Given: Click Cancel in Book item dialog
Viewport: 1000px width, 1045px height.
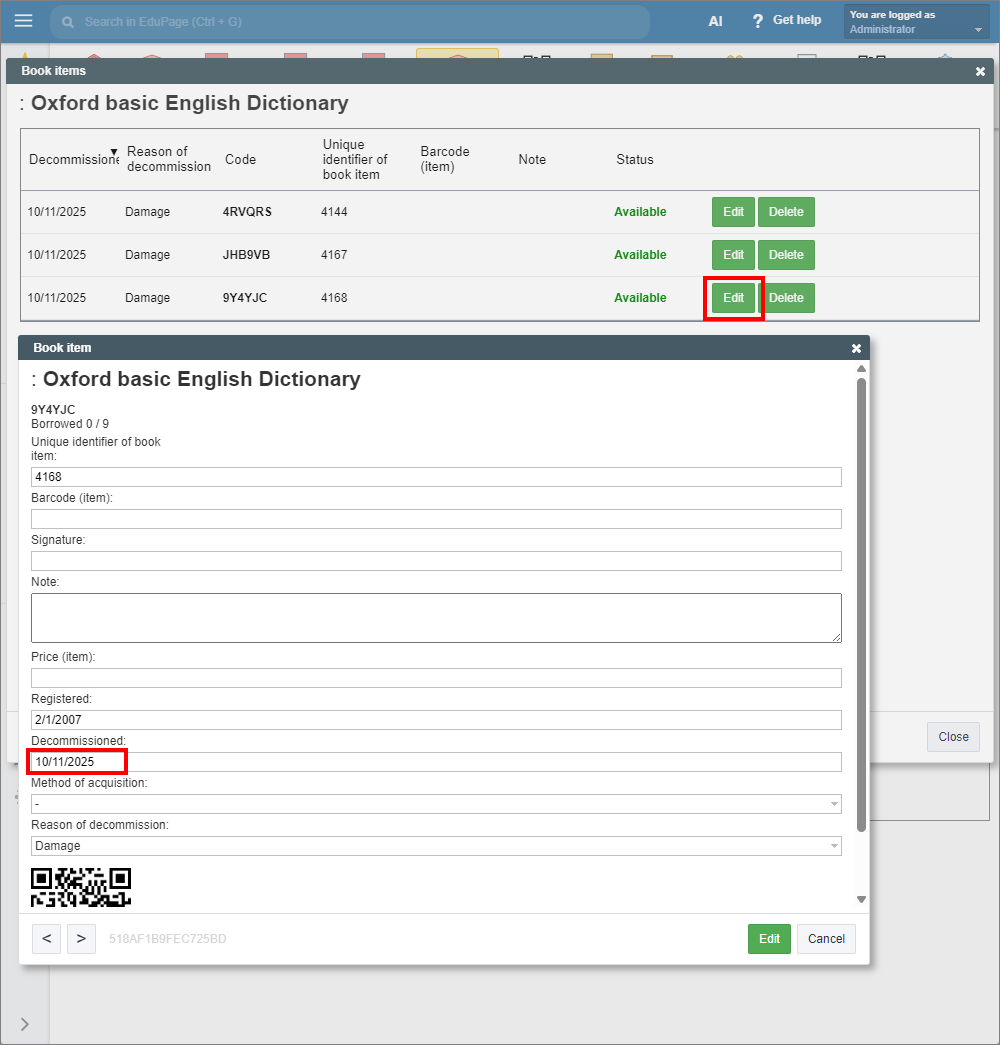Looking at the screenshot, I should [x=826, y=939].
